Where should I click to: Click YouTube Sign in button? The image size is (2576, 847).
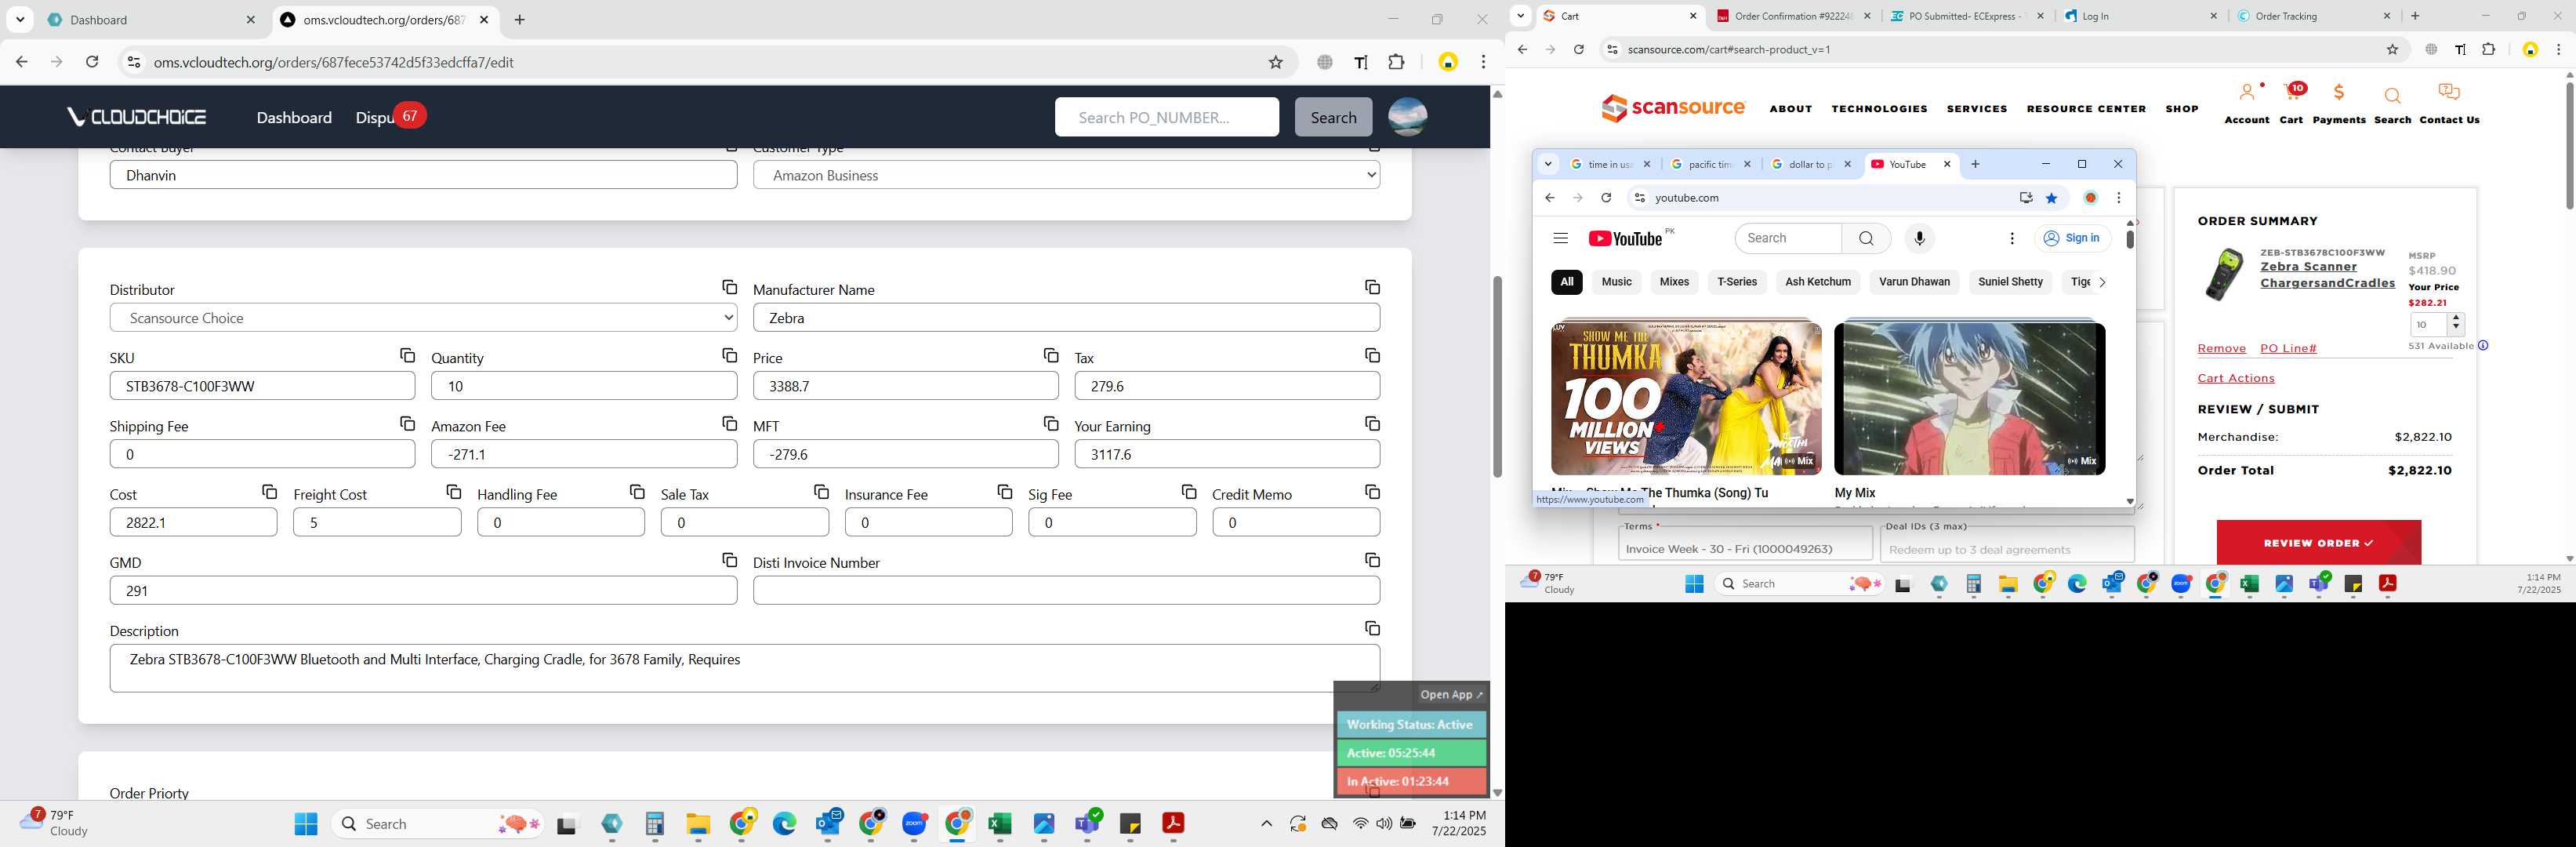coord(2072,238)
